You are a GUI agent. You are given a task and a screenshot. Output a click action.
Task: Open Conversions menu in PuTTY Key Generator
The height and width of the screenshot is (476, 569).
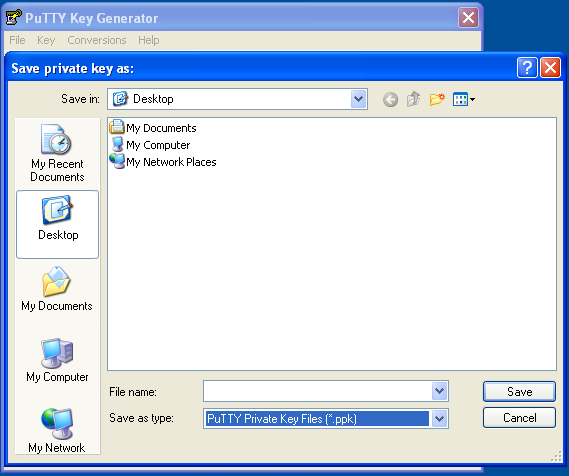97,40
